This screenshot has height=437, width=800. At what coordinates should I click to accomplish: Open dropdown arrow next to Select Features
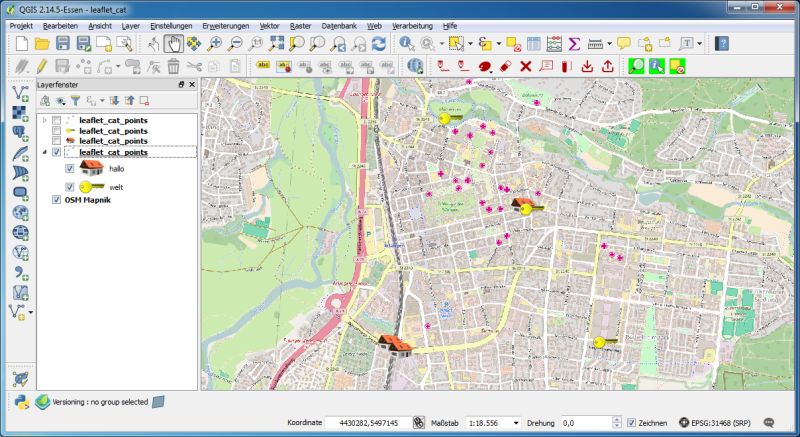point(470,44)
